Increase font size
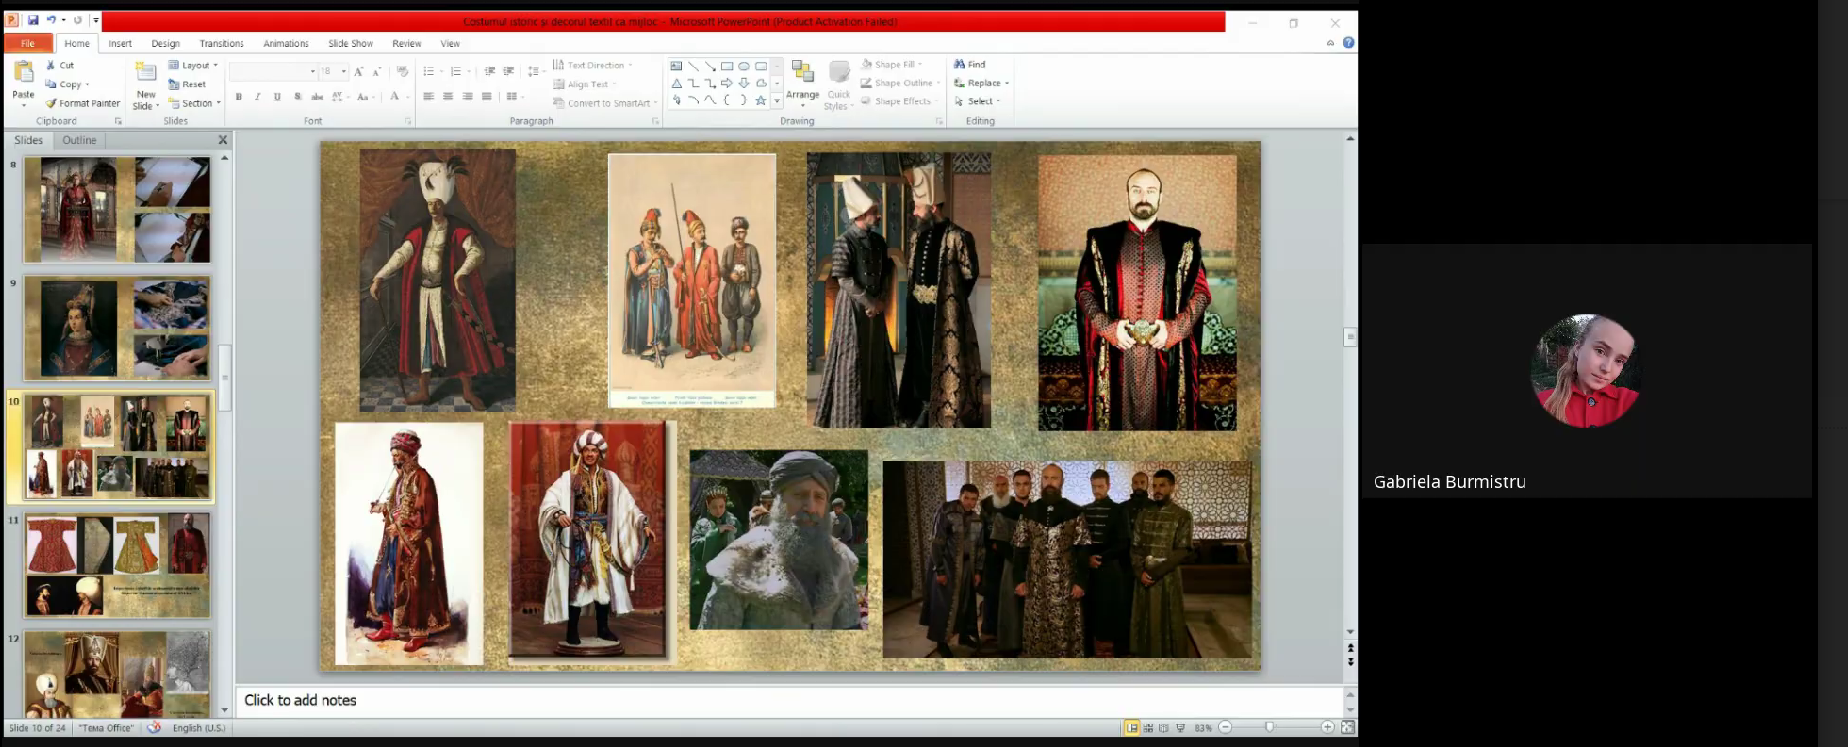1848x747 pixels. (359, 71)
